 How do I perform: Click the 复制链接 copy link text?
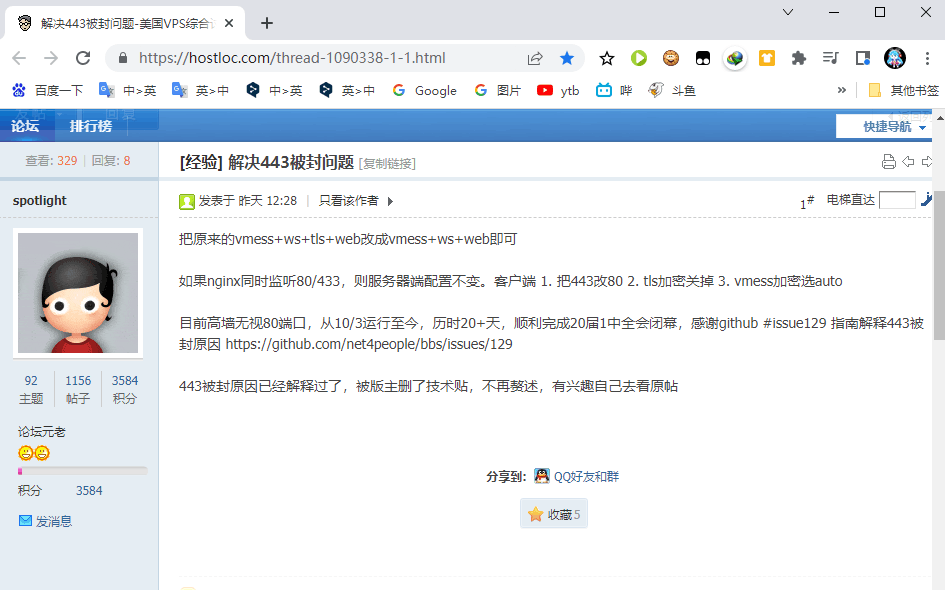pos(387,164)
